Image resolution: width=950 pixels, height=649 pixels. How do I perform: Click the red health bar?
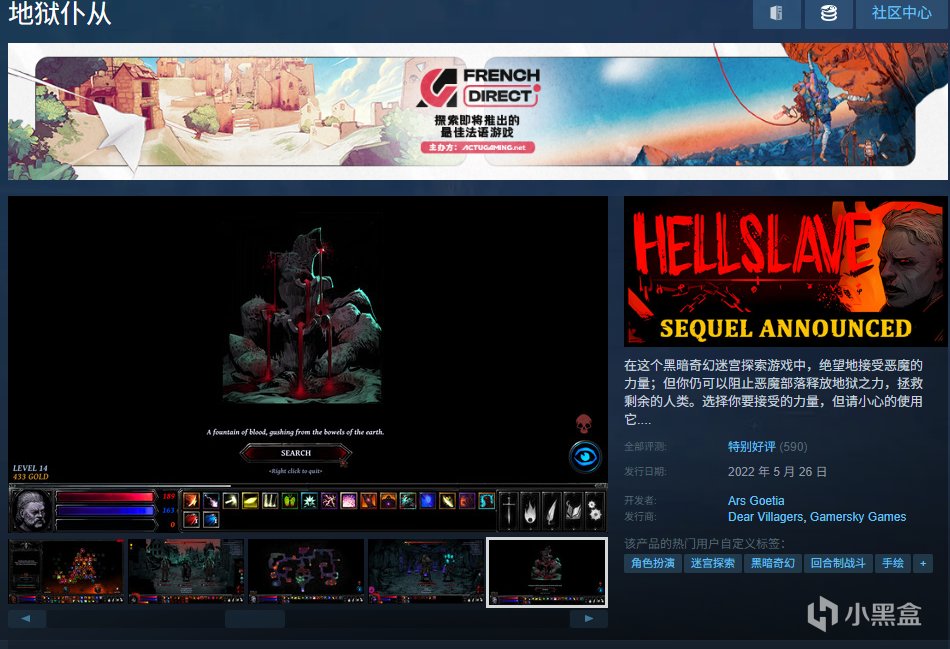click(x=105, y=497)
